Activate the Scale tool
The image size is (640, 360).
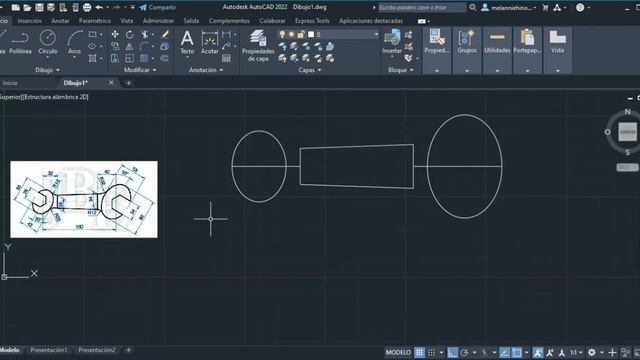[129, 58]
